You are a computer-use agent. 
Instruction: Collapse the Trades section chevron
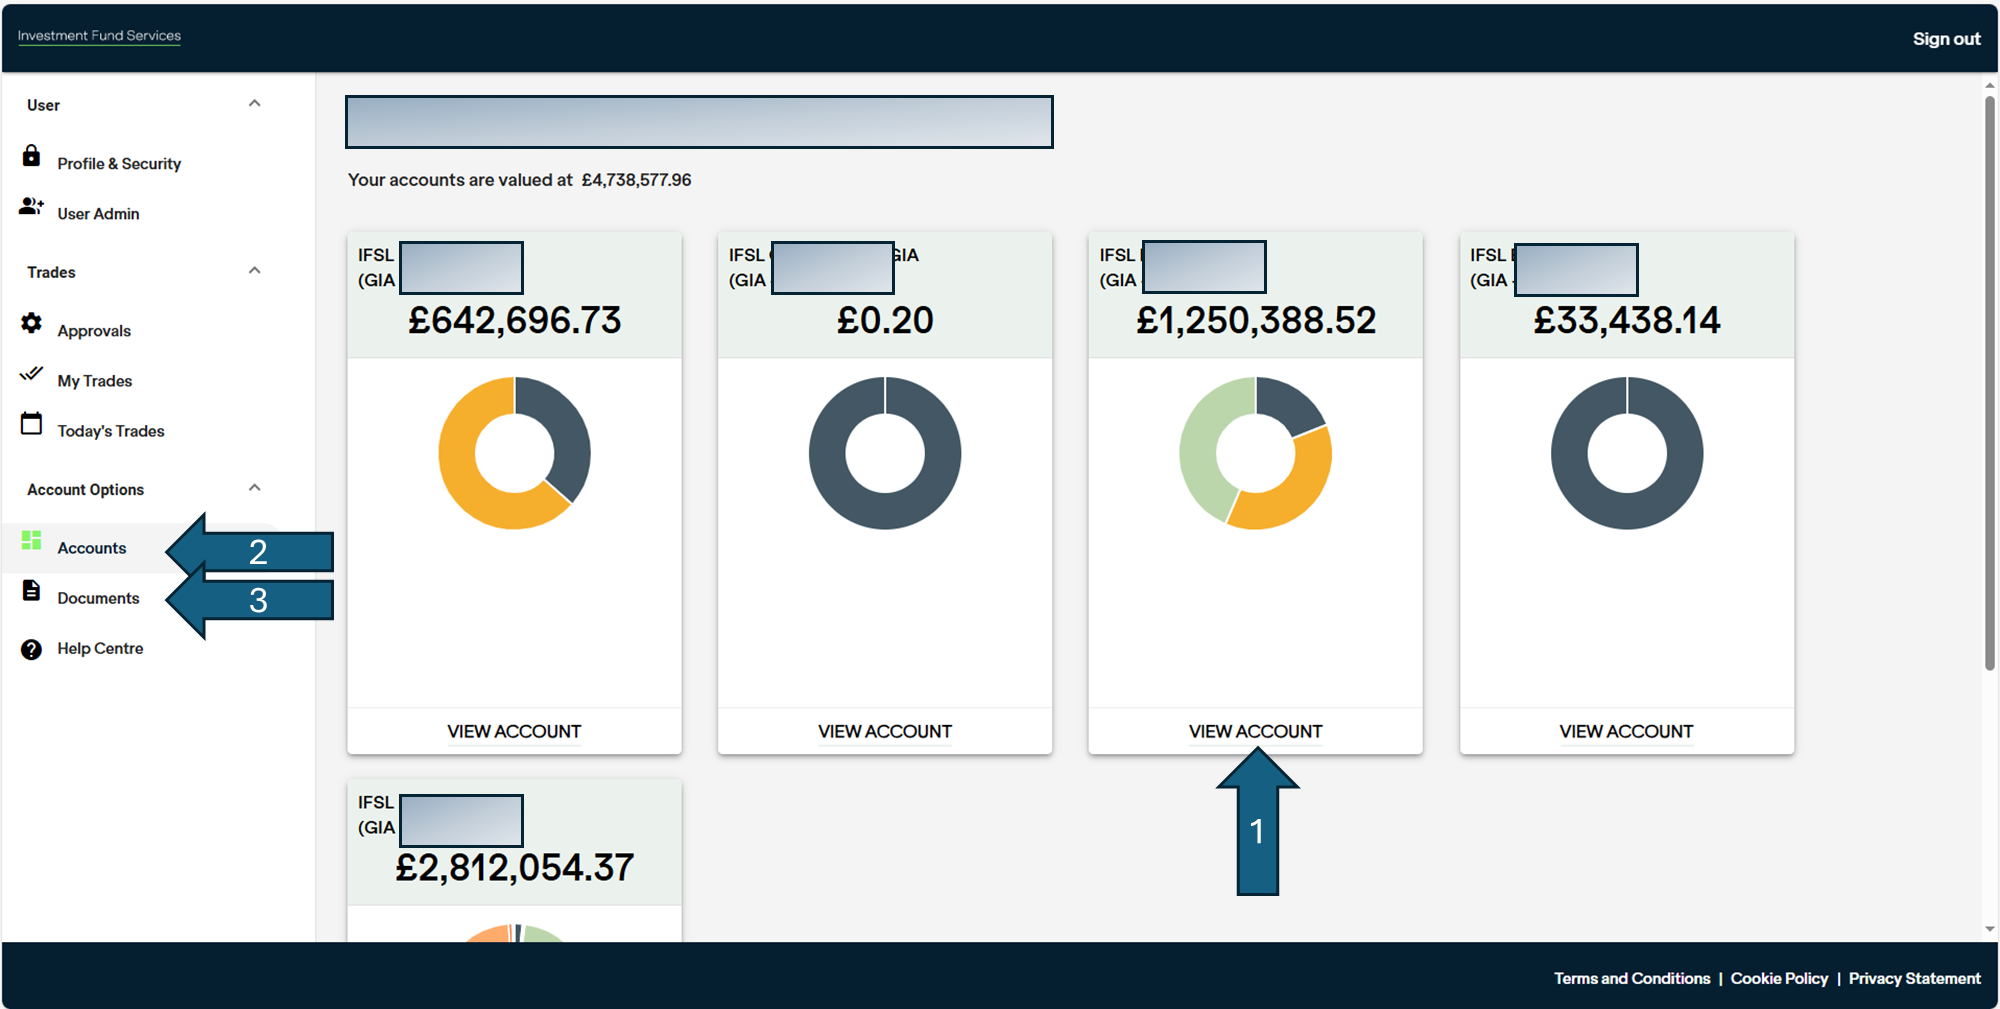(255, 270)
